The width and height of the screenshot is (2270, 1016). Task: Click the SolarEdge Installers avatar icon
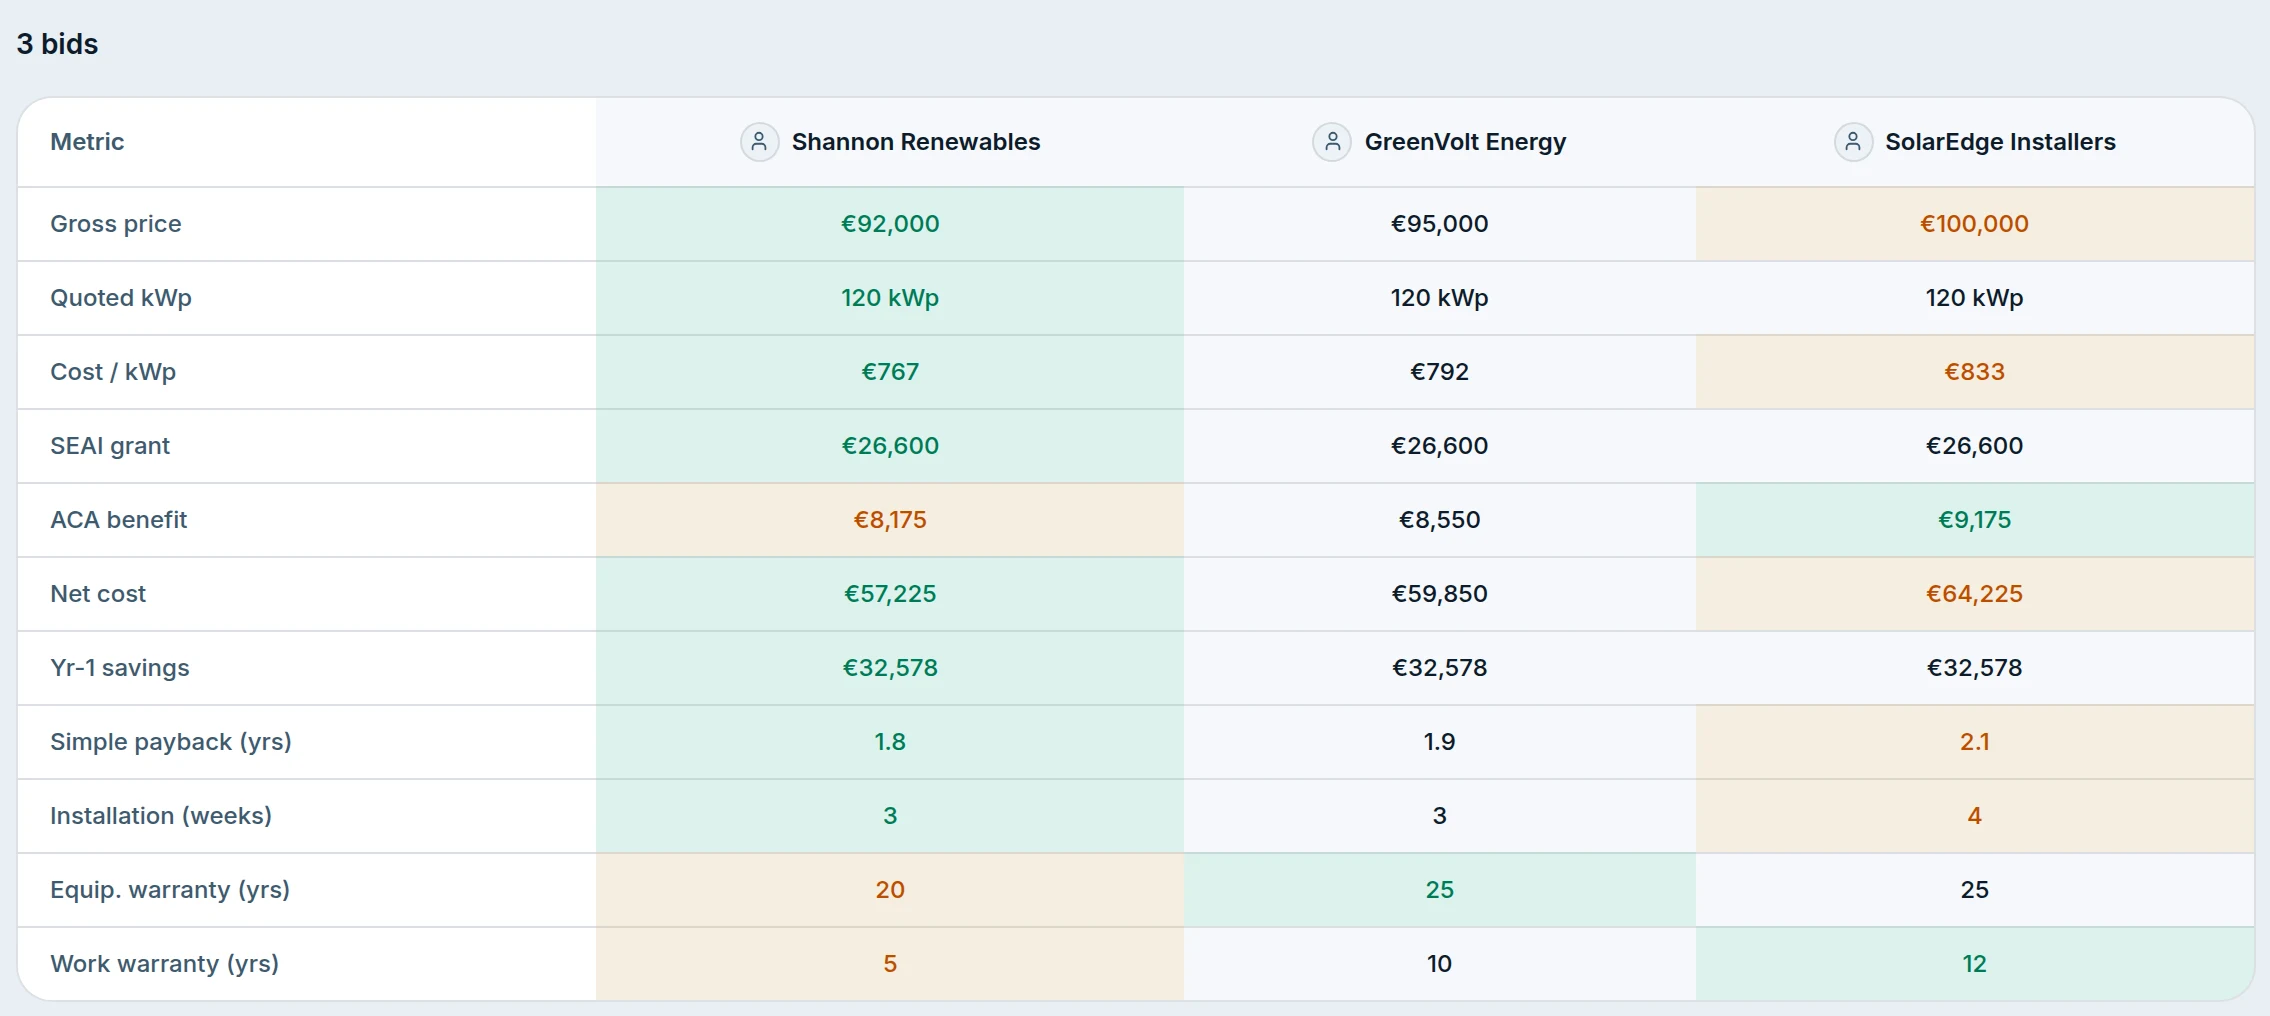[x=1853, y=142]
